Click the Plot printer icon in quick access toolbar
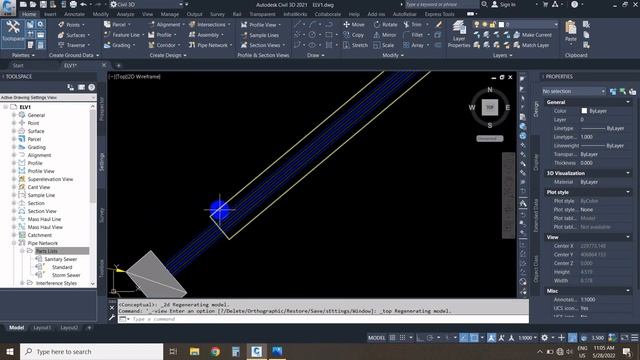The width and height of the screenshot is (640, 360). click(73, 4)
